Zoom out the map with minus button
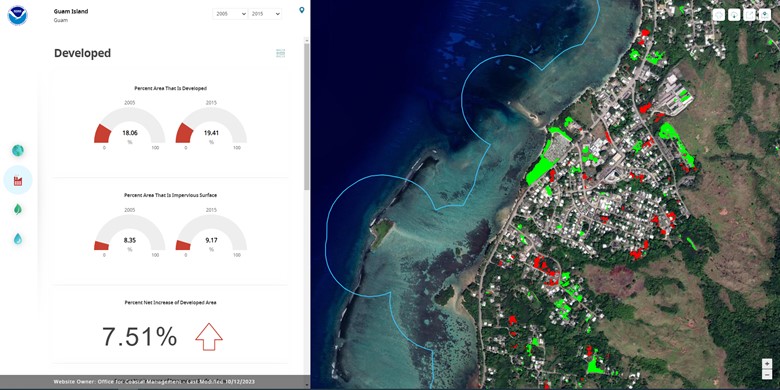The height and width of the screenshot is (390, 780). [x=767, y=374]
